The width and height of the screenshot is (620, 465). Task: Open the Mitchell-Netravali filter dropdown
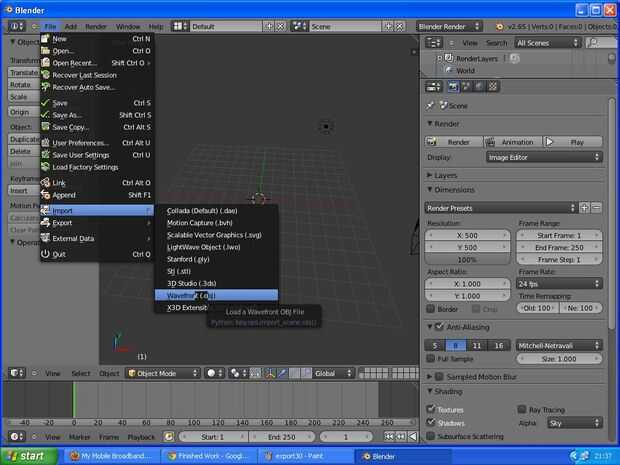point(559,346)
